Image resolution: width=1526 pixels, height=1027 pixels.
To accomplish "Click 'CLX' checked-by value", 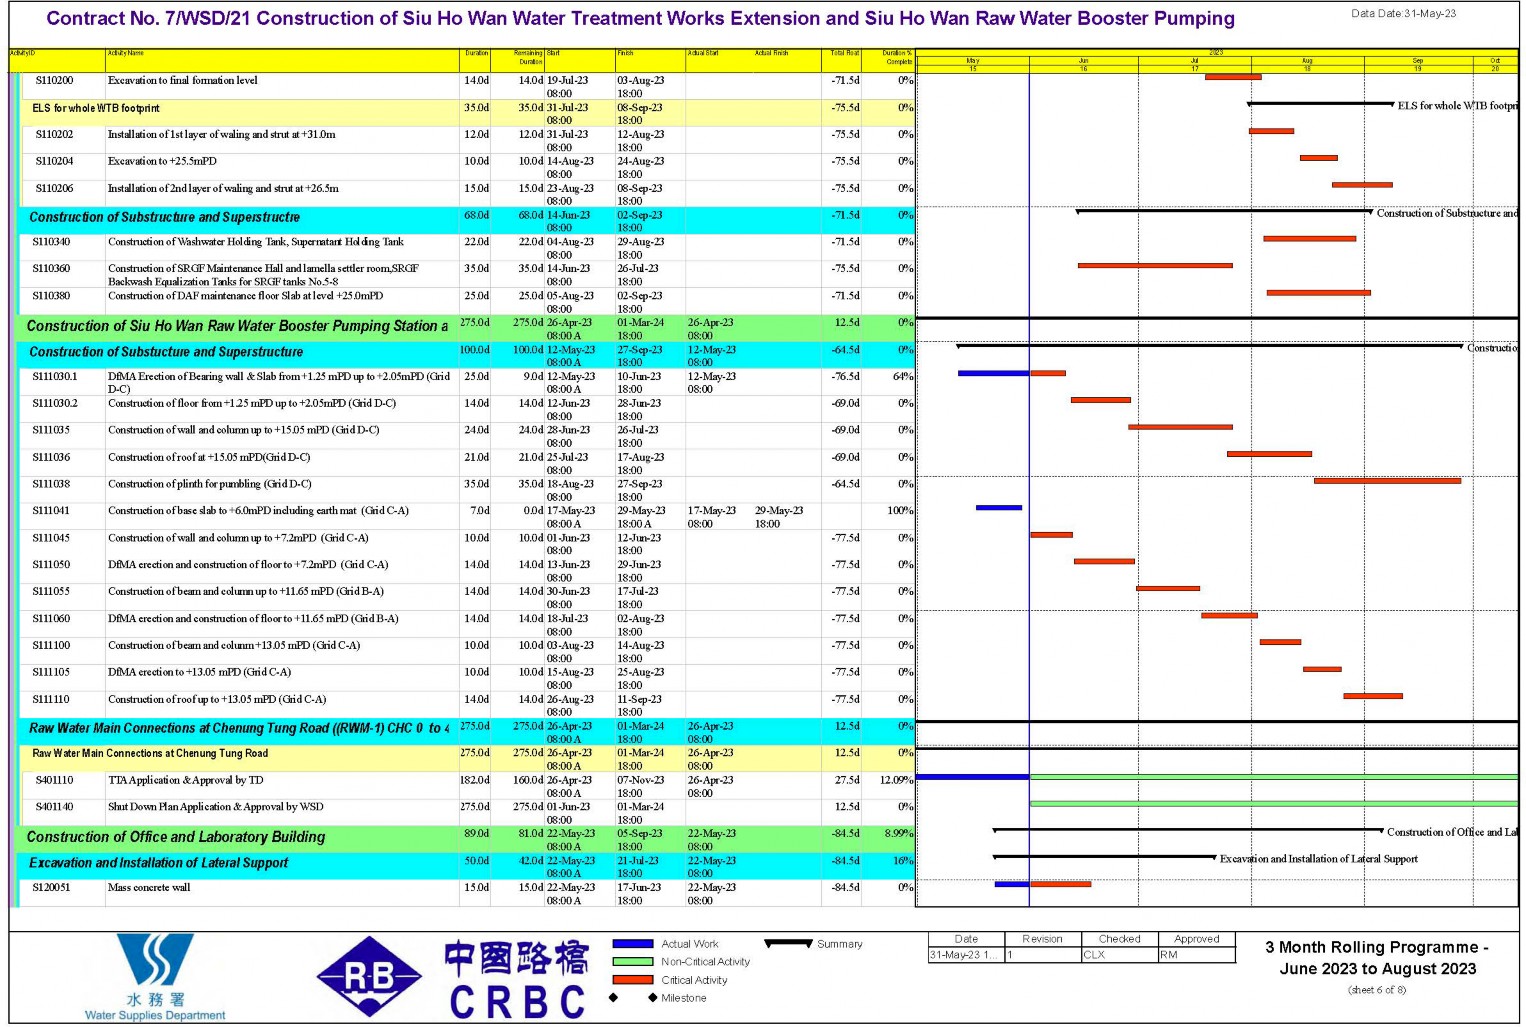I will (x=1094, y=955).
